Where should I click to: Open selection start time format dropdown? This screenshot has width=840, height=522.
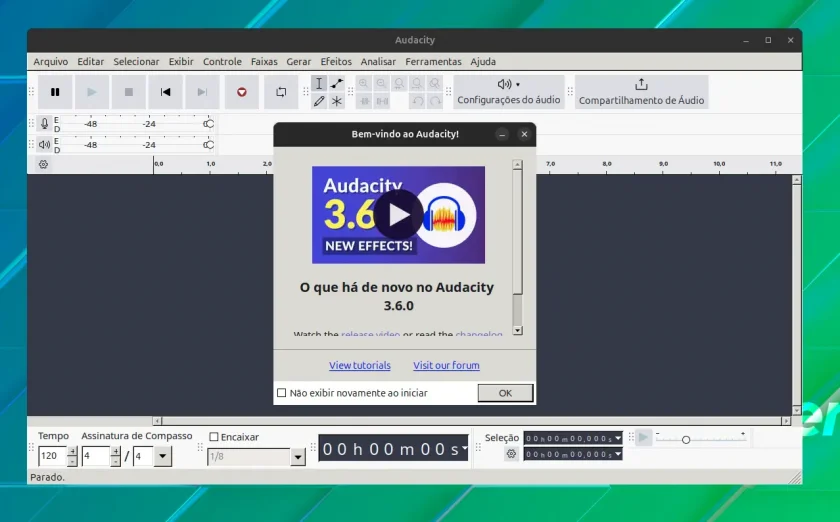click(618, 438)
